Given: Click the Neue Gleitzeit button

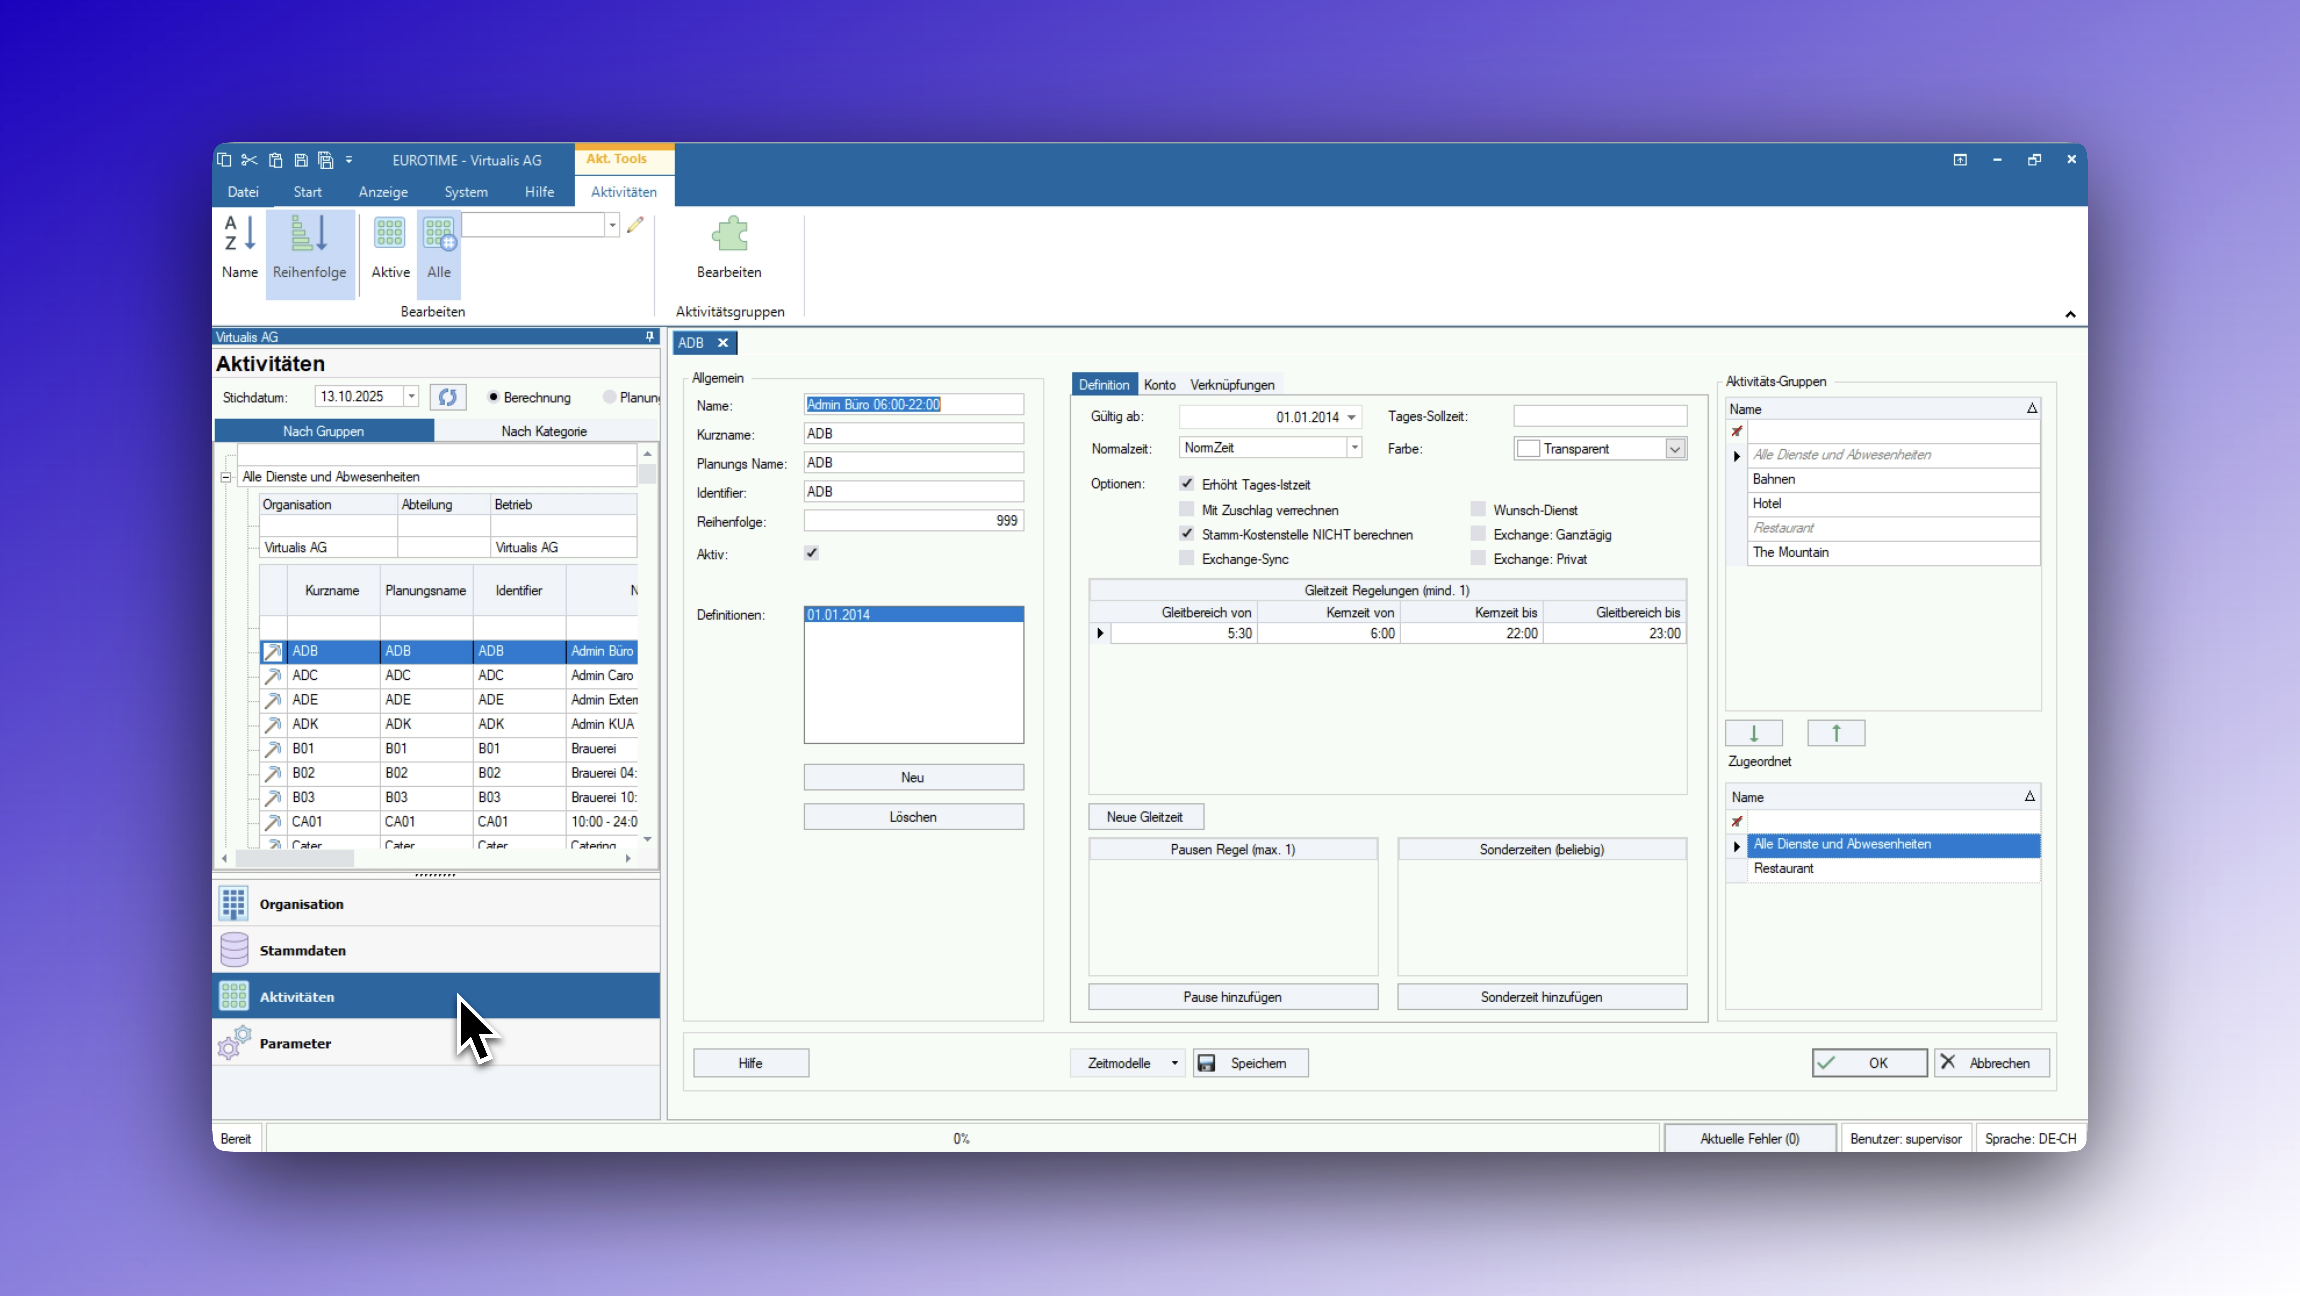Looking at the screenshot, I should pyautogui.click(x=1145, y=817).
